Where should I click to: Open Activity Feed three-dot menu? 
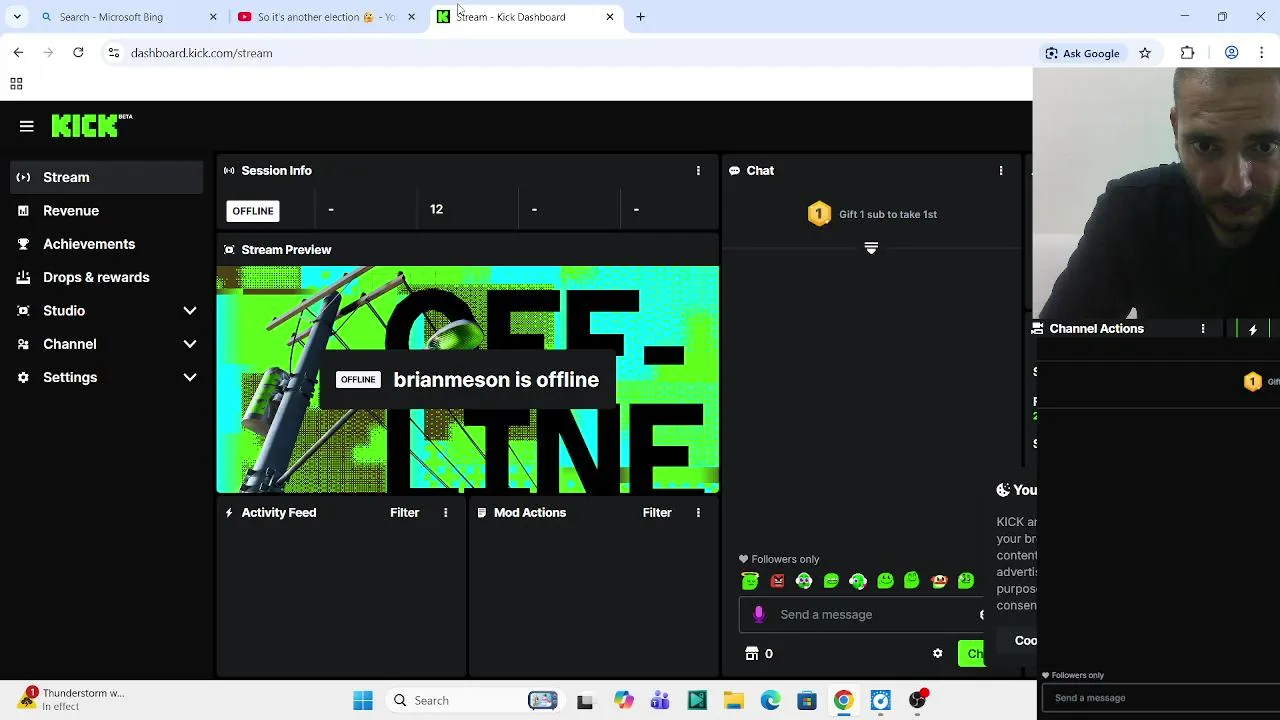(x=446, y=513)
